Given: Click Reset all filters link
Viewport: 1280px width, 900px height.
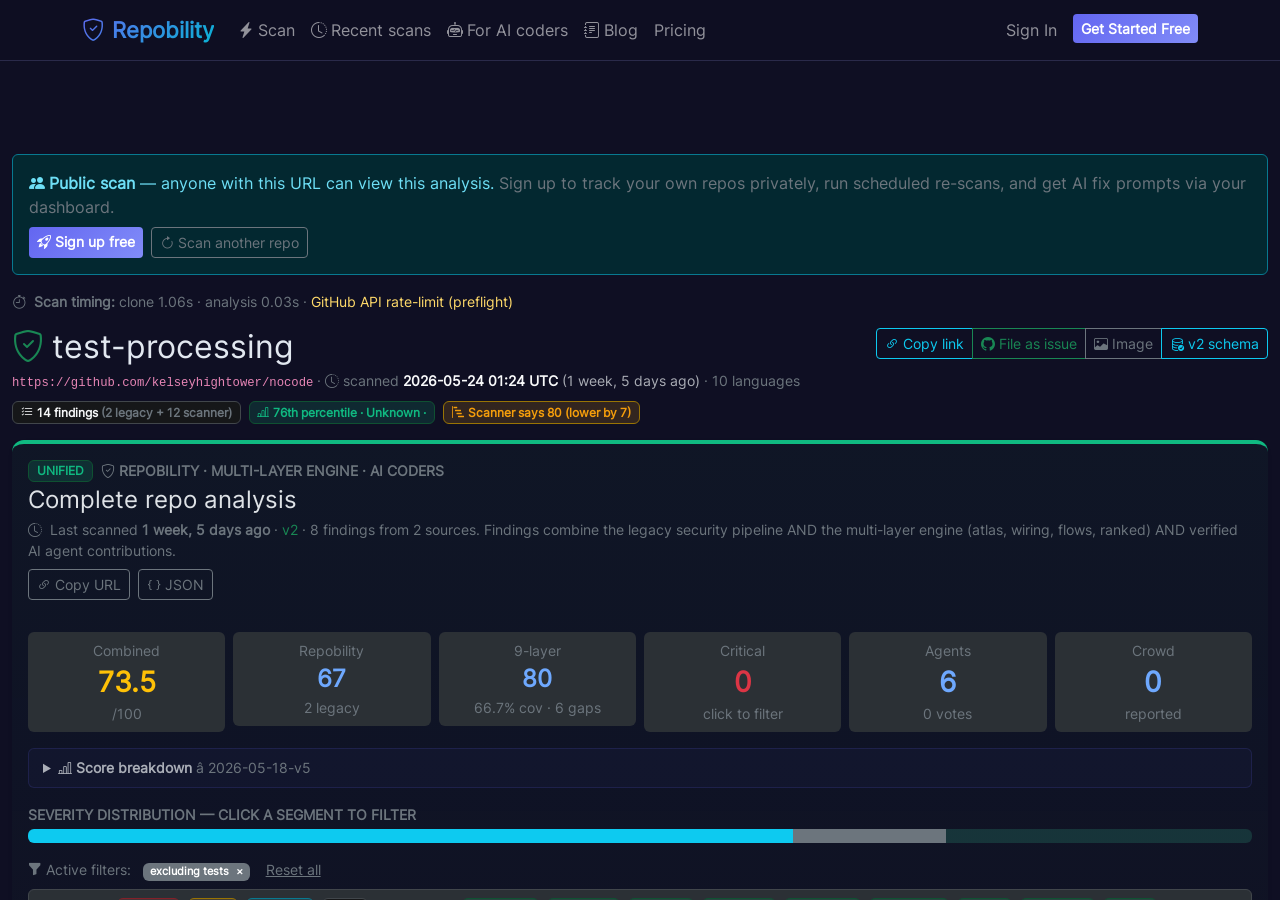Looking at the screenshot, I should click(x=293, y=870).
